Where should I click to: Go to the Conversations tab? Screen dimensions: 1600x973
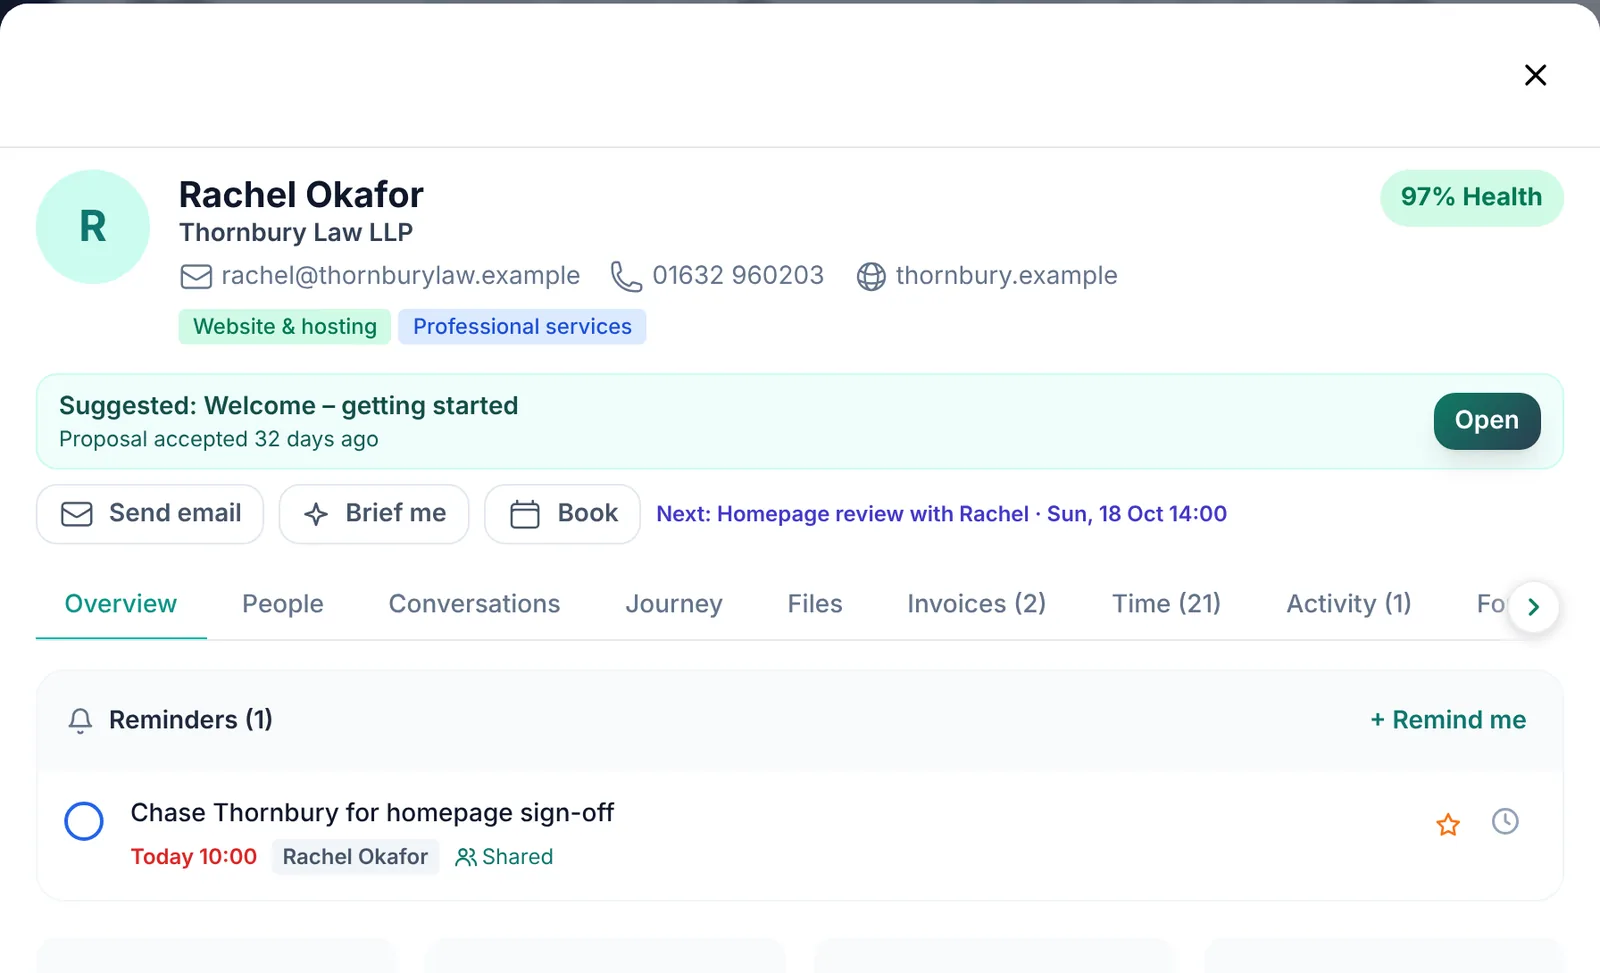474,604
